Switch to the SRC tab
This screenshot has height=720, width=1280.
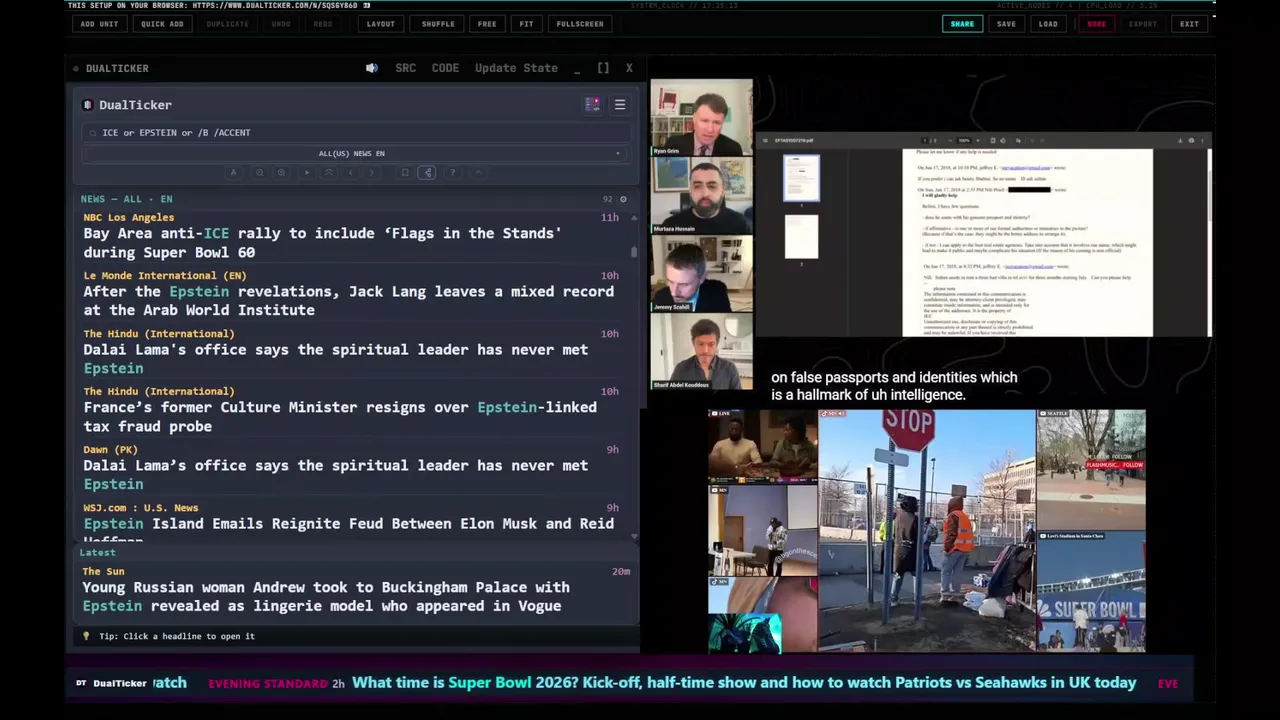click(405, 68)
